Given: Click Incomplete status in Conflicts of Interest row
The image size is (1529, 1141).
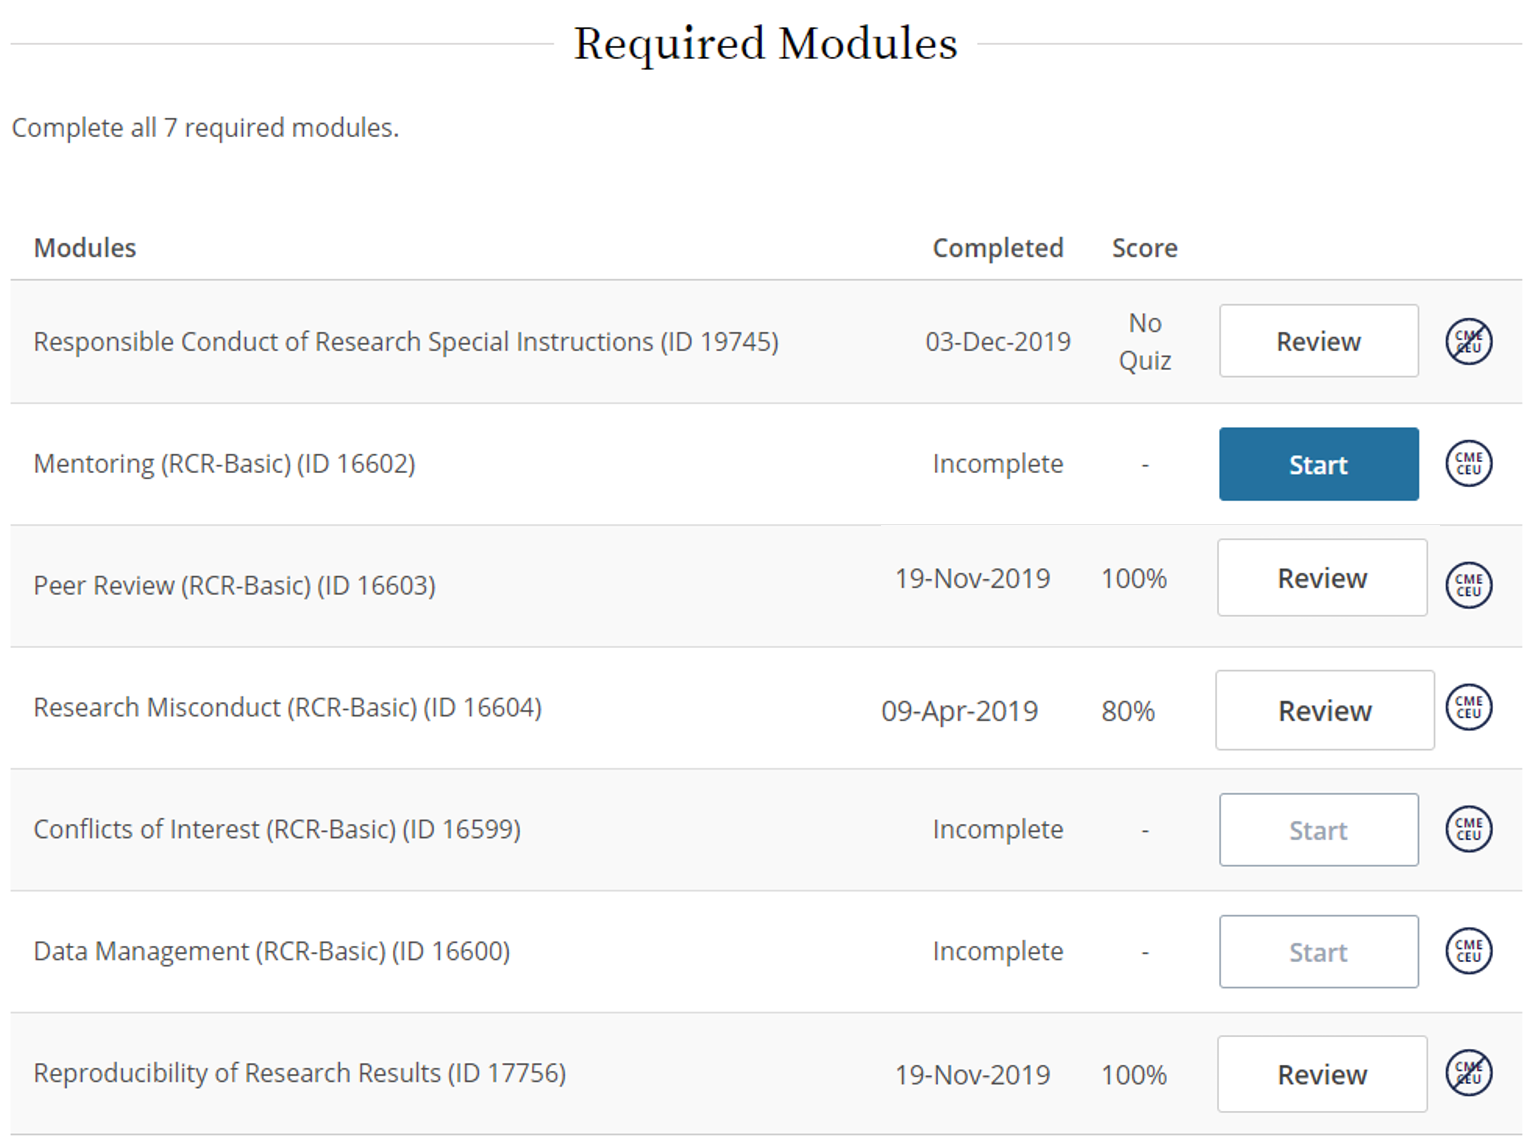Looking at the screenshot, I should pos(998,830).
